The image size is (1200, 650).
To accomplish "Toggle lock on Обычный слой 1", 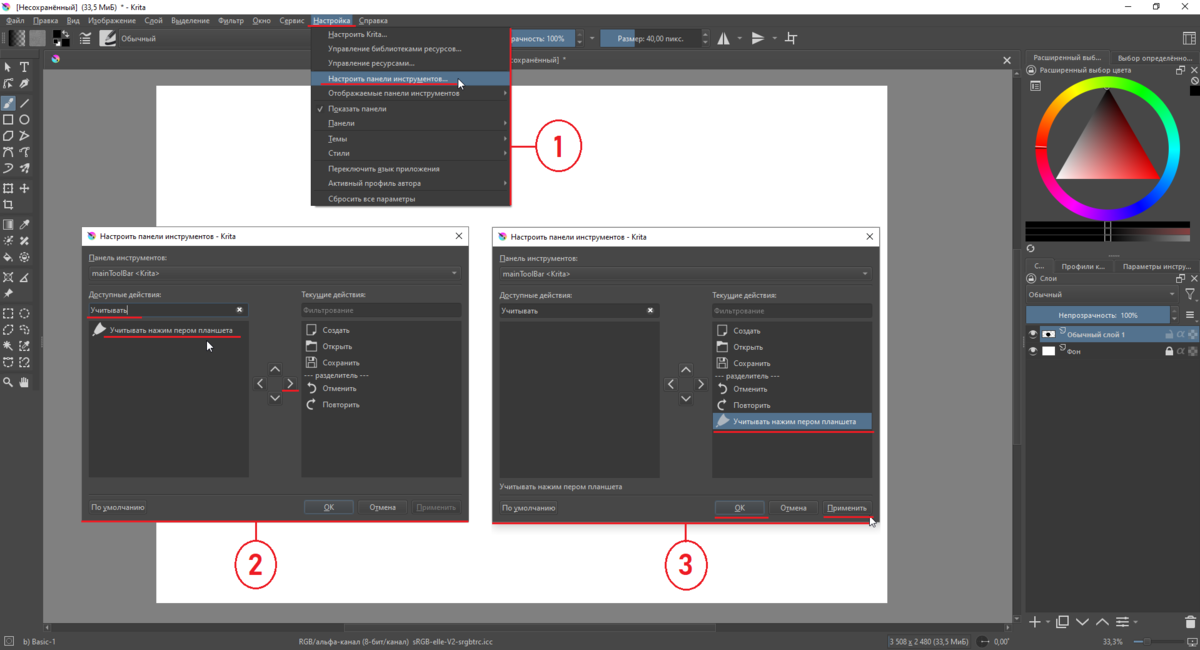I will coord(1168,334).
